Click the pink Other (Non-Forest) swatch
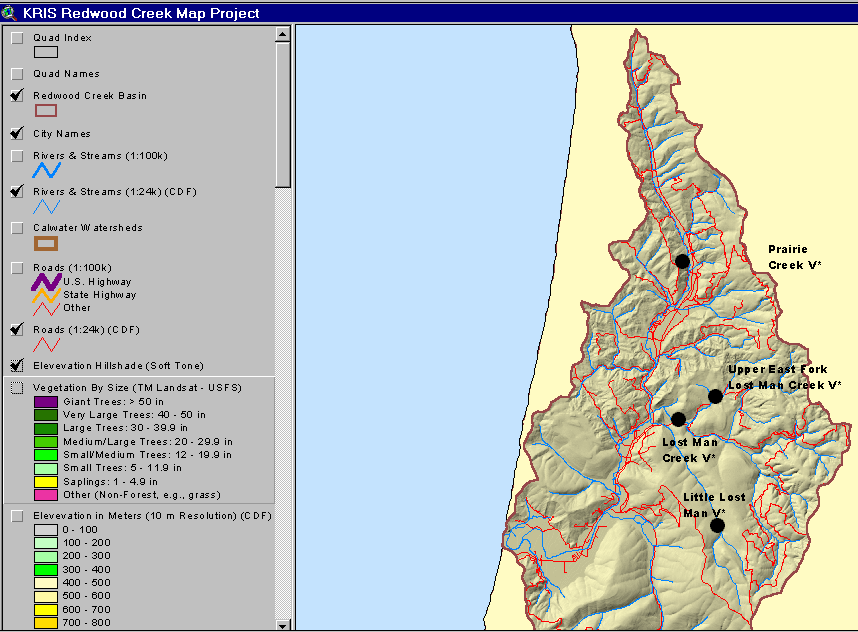858x632 pixels. 46,495
